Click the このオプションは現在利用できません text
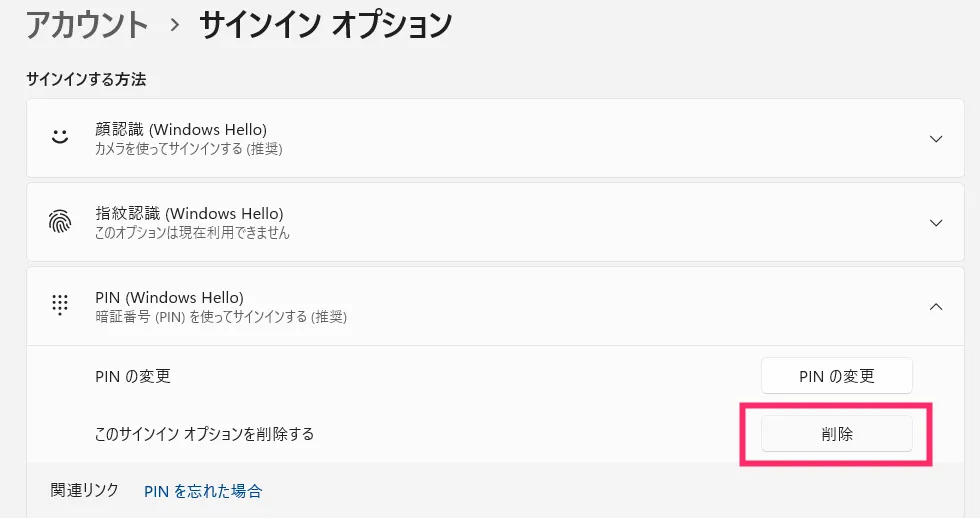This screenshot has height=518, width=980. [x=192, y=232]
